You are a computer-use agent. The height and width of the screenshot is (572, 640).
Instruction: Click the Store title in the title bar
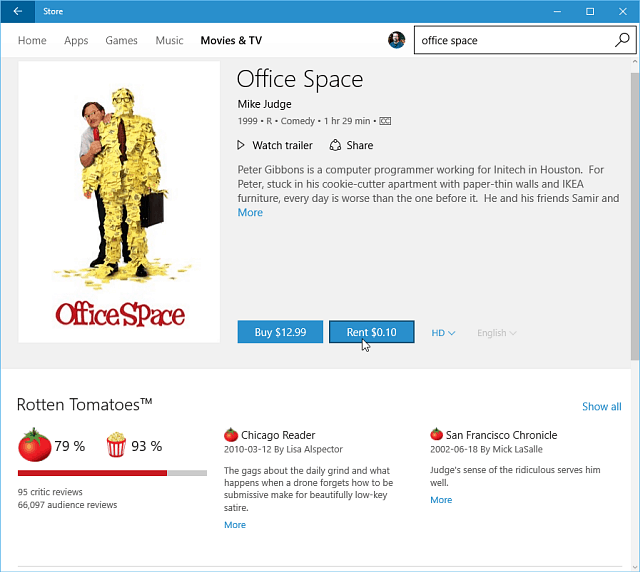coord(53,11)
